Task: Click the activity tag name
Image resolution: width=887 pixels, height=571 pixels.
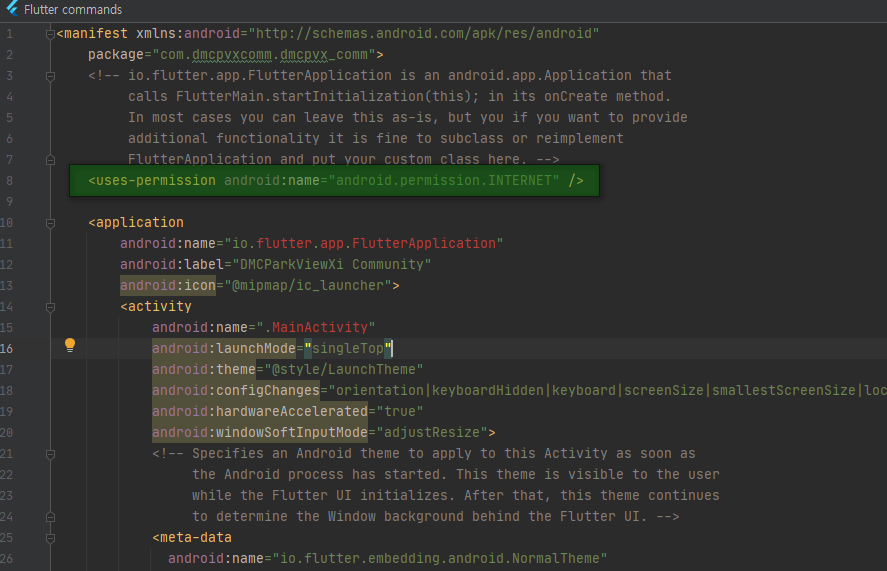Action: click(x=160, y=306)
